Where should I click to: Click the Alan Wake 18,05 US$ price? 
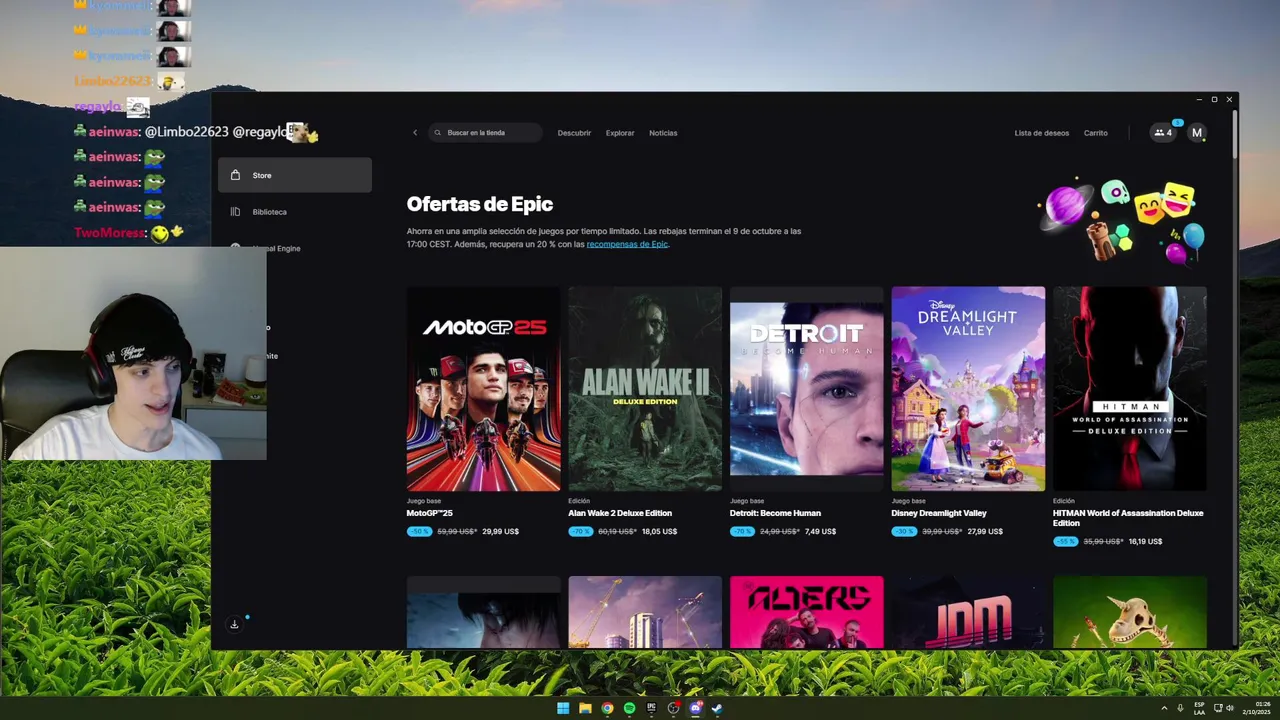pos(660,532)
